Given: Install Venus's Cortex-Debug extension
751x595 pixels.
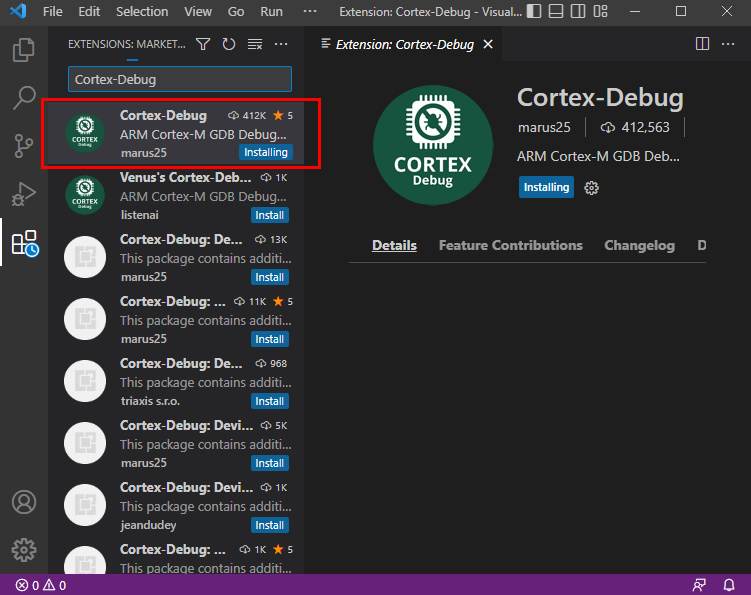Looking at the screenshot, I should (270, 215).
